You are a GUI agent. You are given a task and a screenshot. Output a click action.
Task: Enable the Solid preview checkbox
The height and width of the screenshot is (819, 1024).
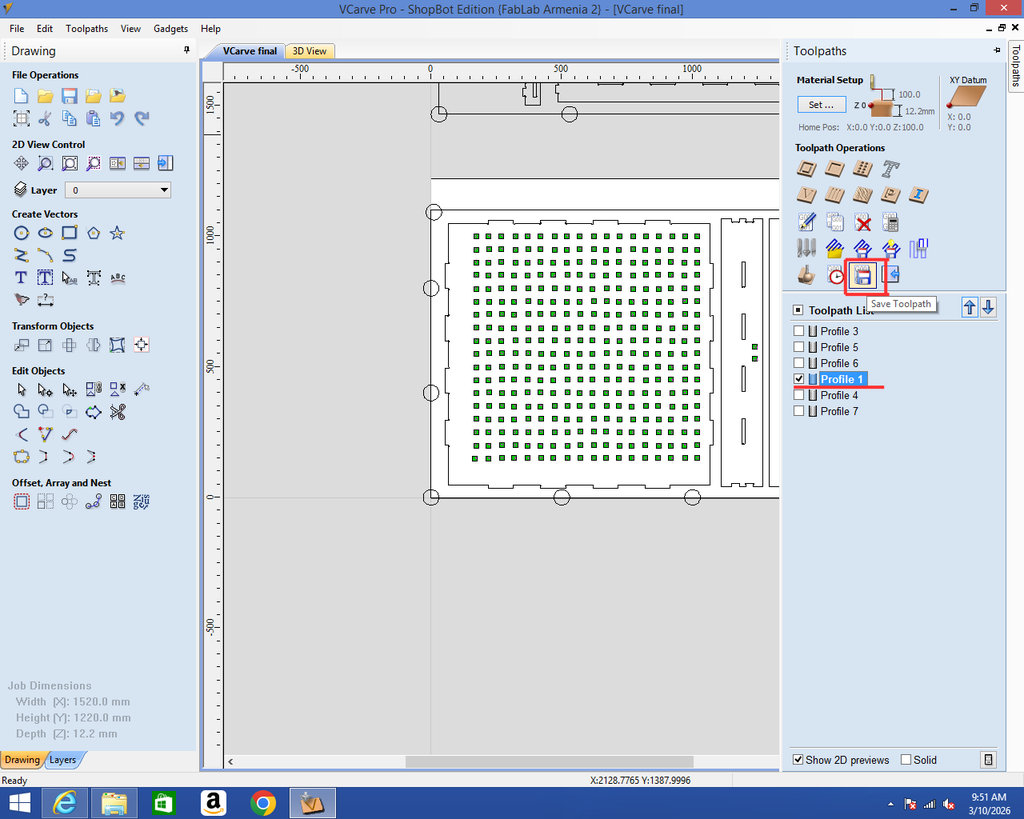pos(906,760)
